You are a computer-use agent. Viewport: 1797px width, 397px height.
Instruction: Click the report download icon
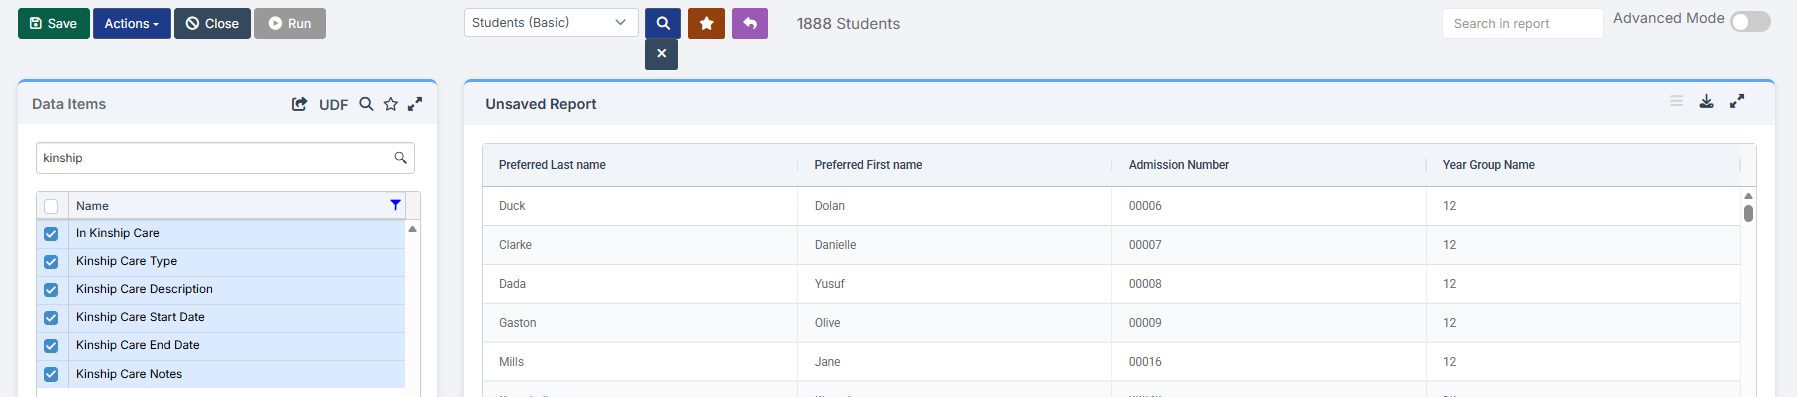click(x=1707, y=101)
